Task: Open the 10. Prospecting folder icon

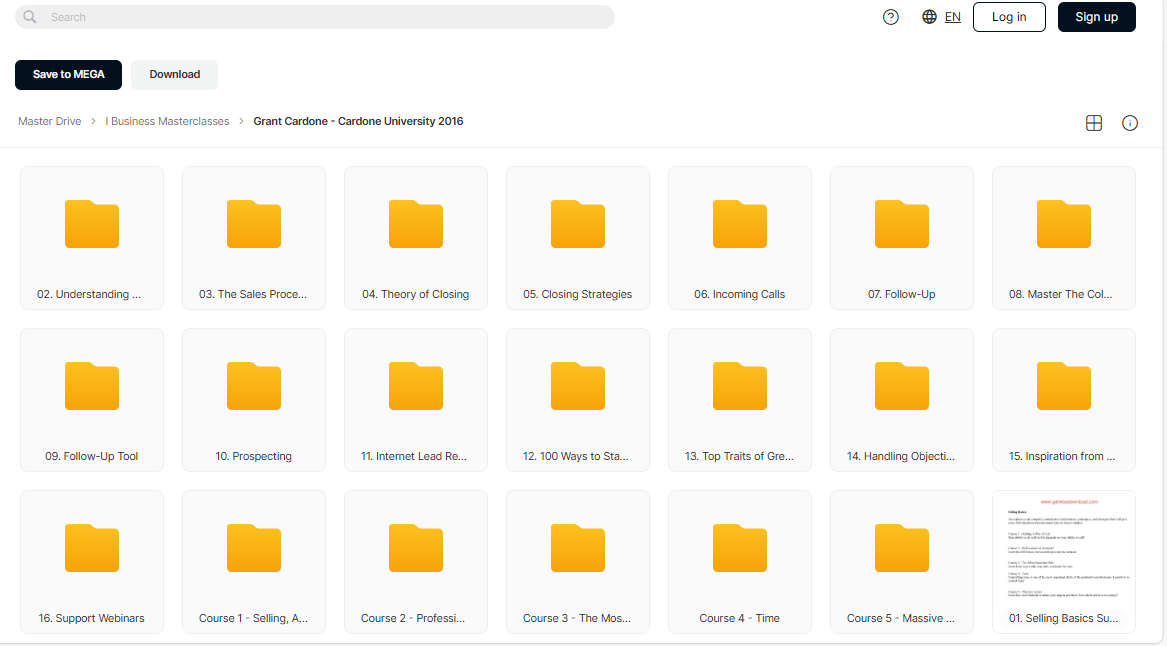Action: (x=254, y=386)
